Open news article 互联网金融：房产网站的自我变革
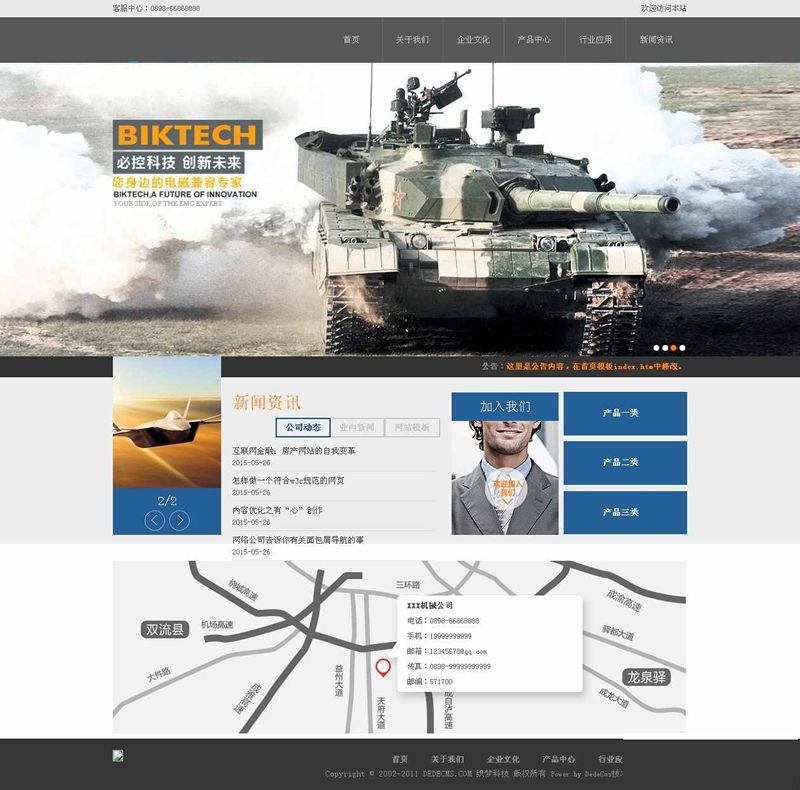800x790 pixels. pos(294,451)
